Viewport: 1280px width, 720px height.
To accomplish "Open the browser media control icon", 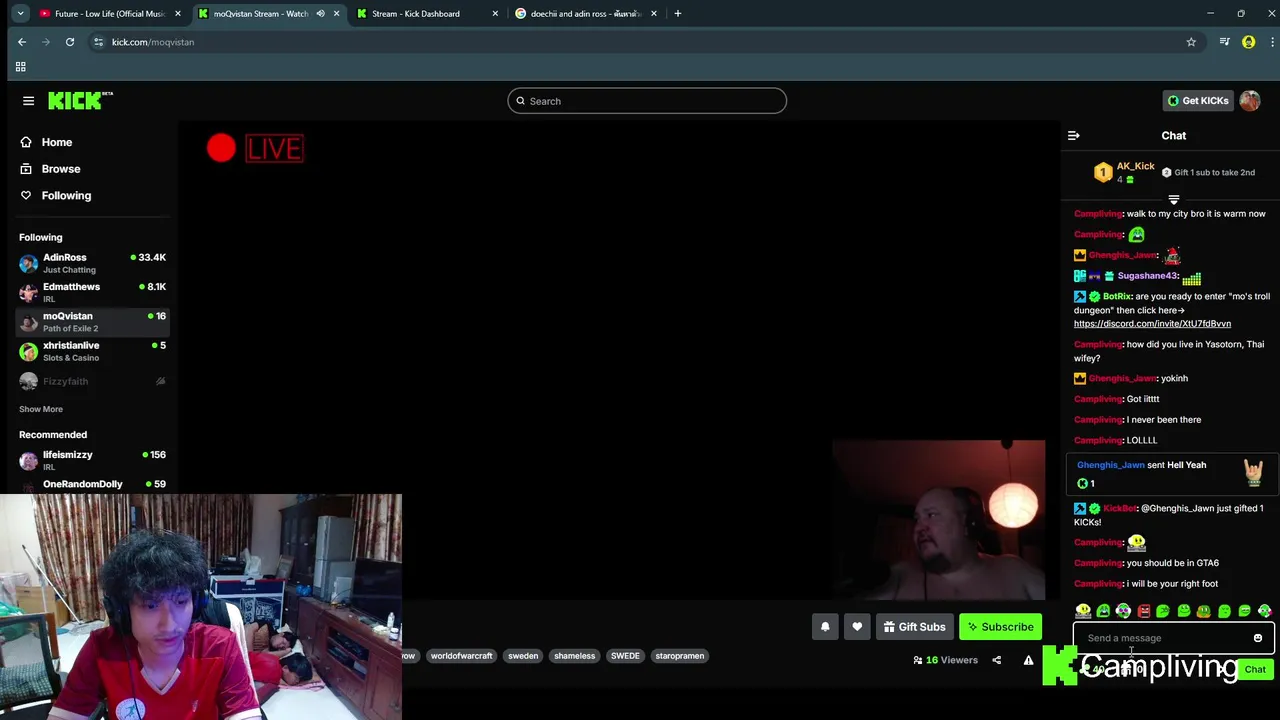I will (1224, 42).
